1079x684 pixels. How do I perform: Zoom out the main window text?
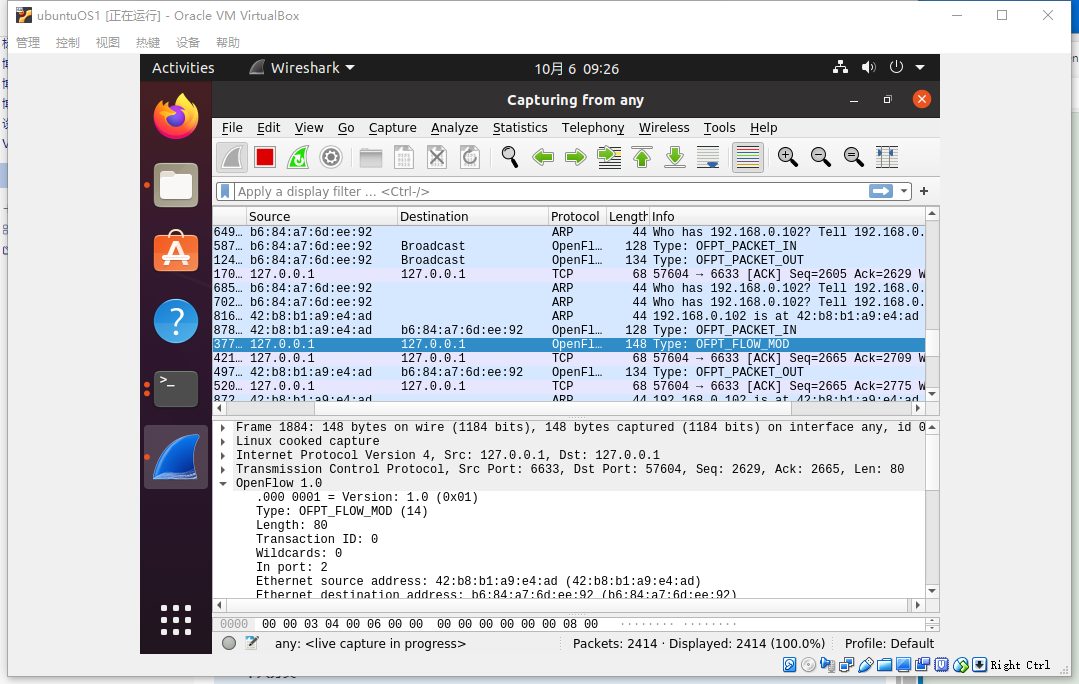pyautogui.click(x=820, y=158)
